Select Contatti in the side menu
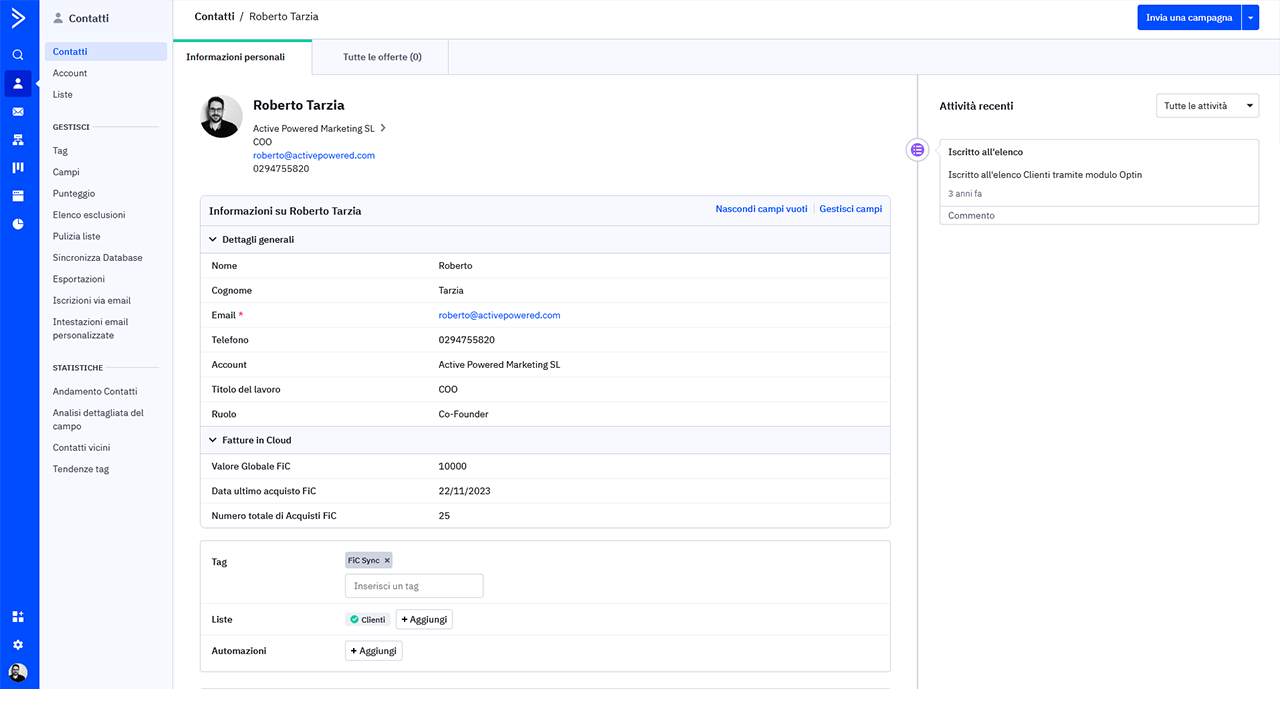The height and width of the screenshot is (720, 1280). (x=105, y=52)
